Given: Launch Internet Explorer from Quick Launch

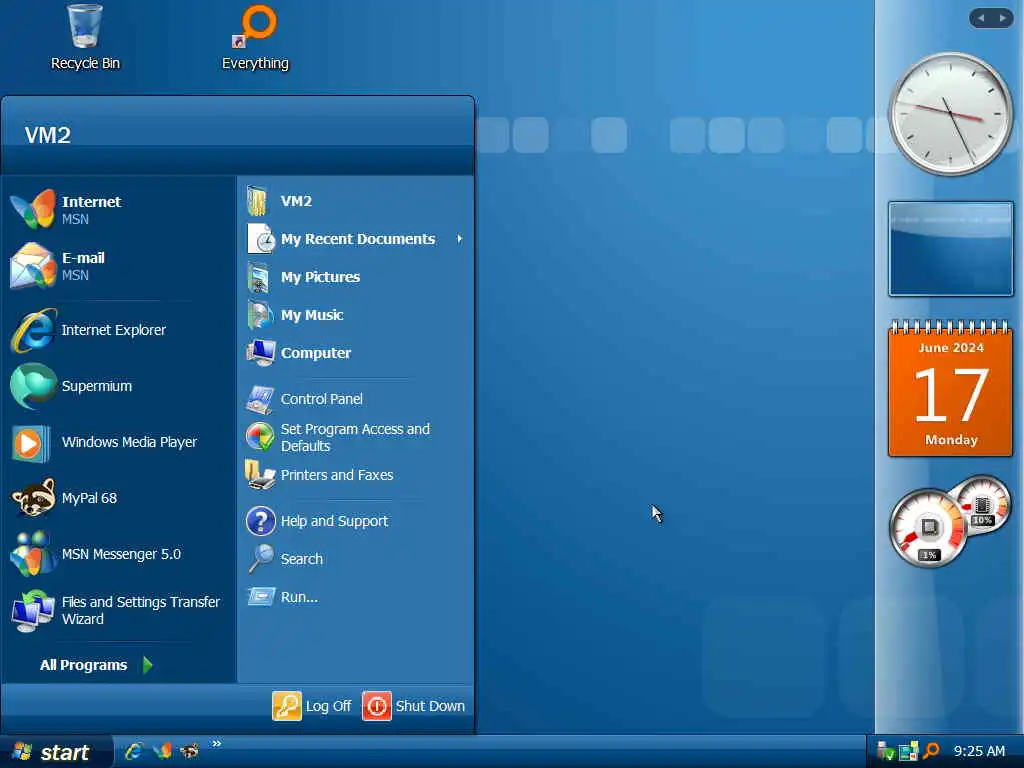Looking at the screenshot, I should 134,751.
